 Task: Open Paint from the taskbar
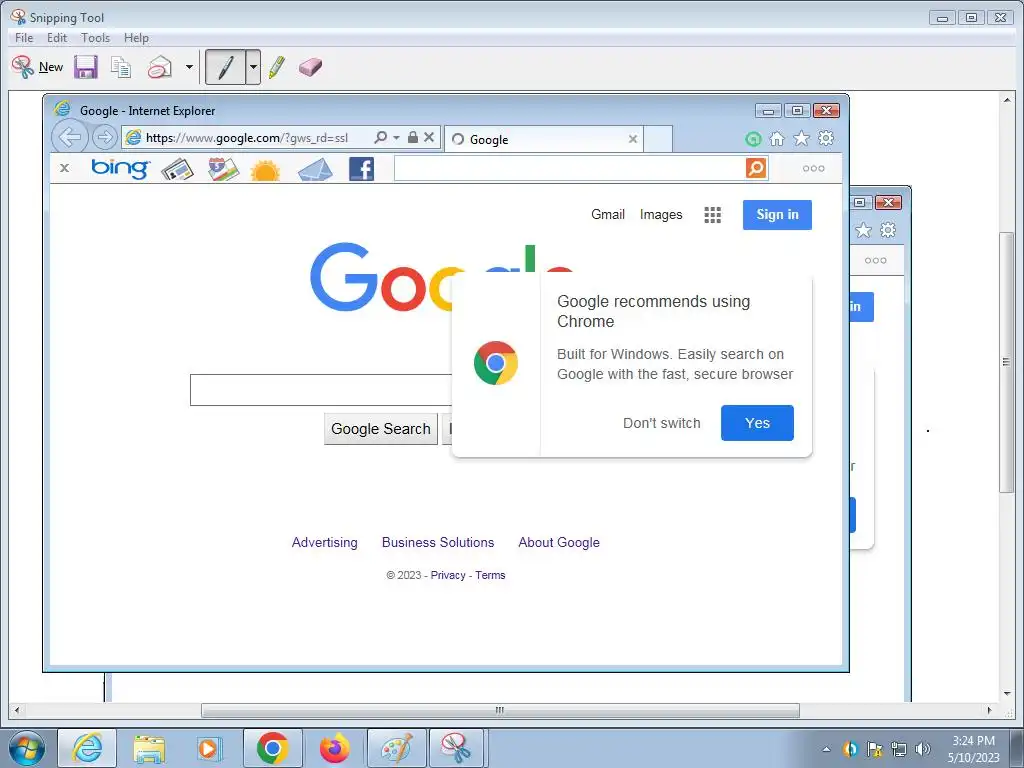coord(396,748)
